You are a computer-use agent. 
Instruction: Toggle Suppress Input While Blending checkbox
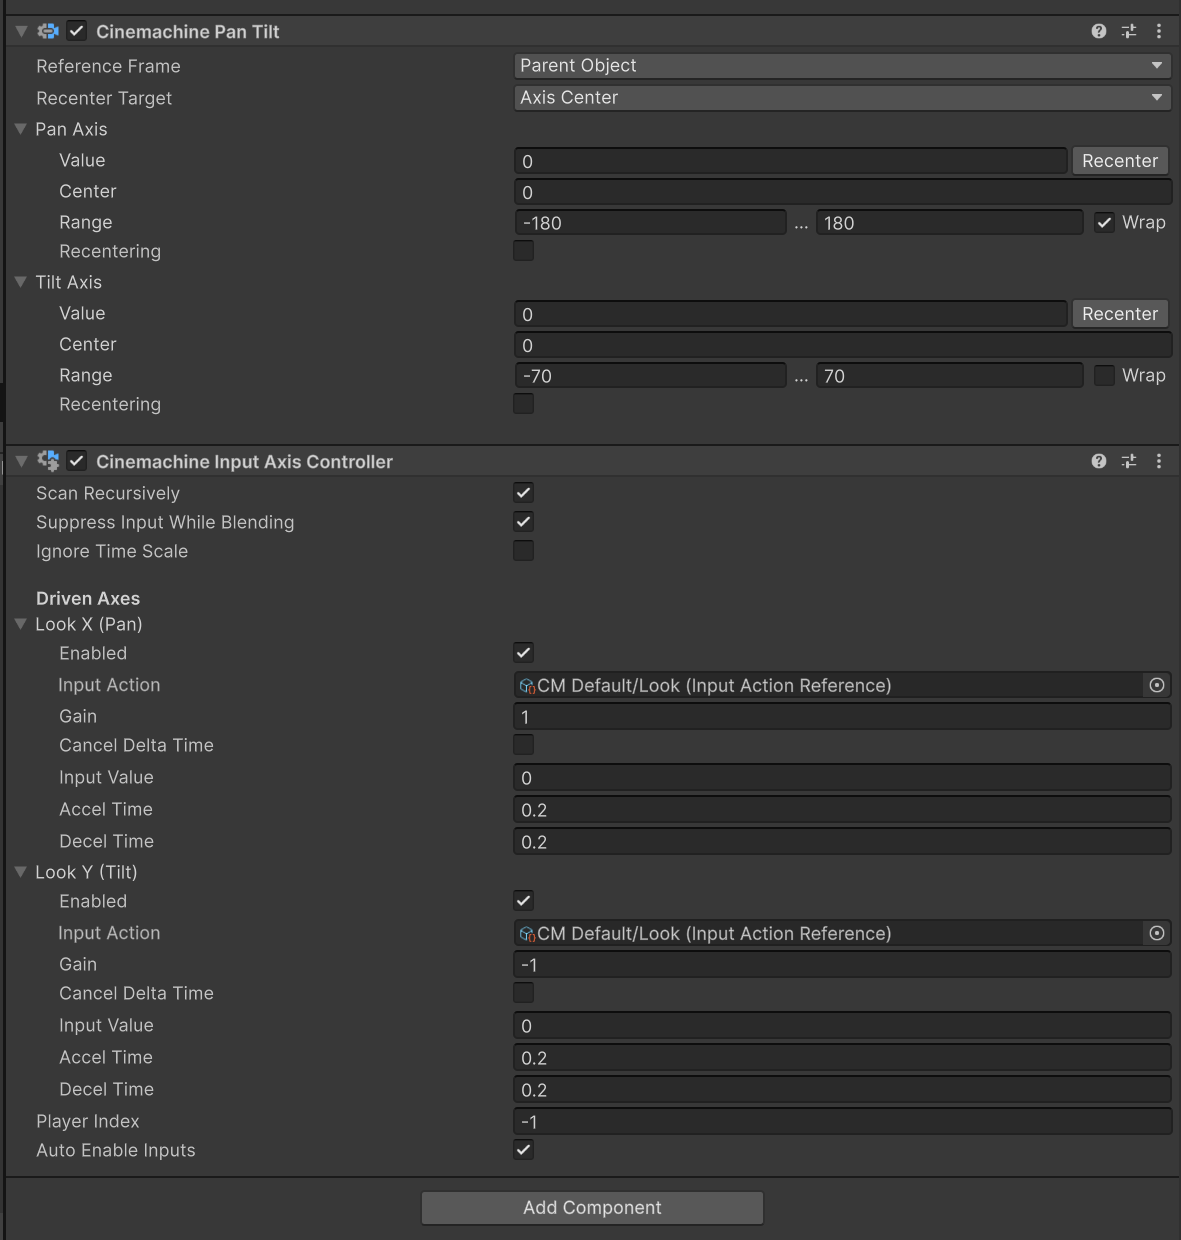523,522
